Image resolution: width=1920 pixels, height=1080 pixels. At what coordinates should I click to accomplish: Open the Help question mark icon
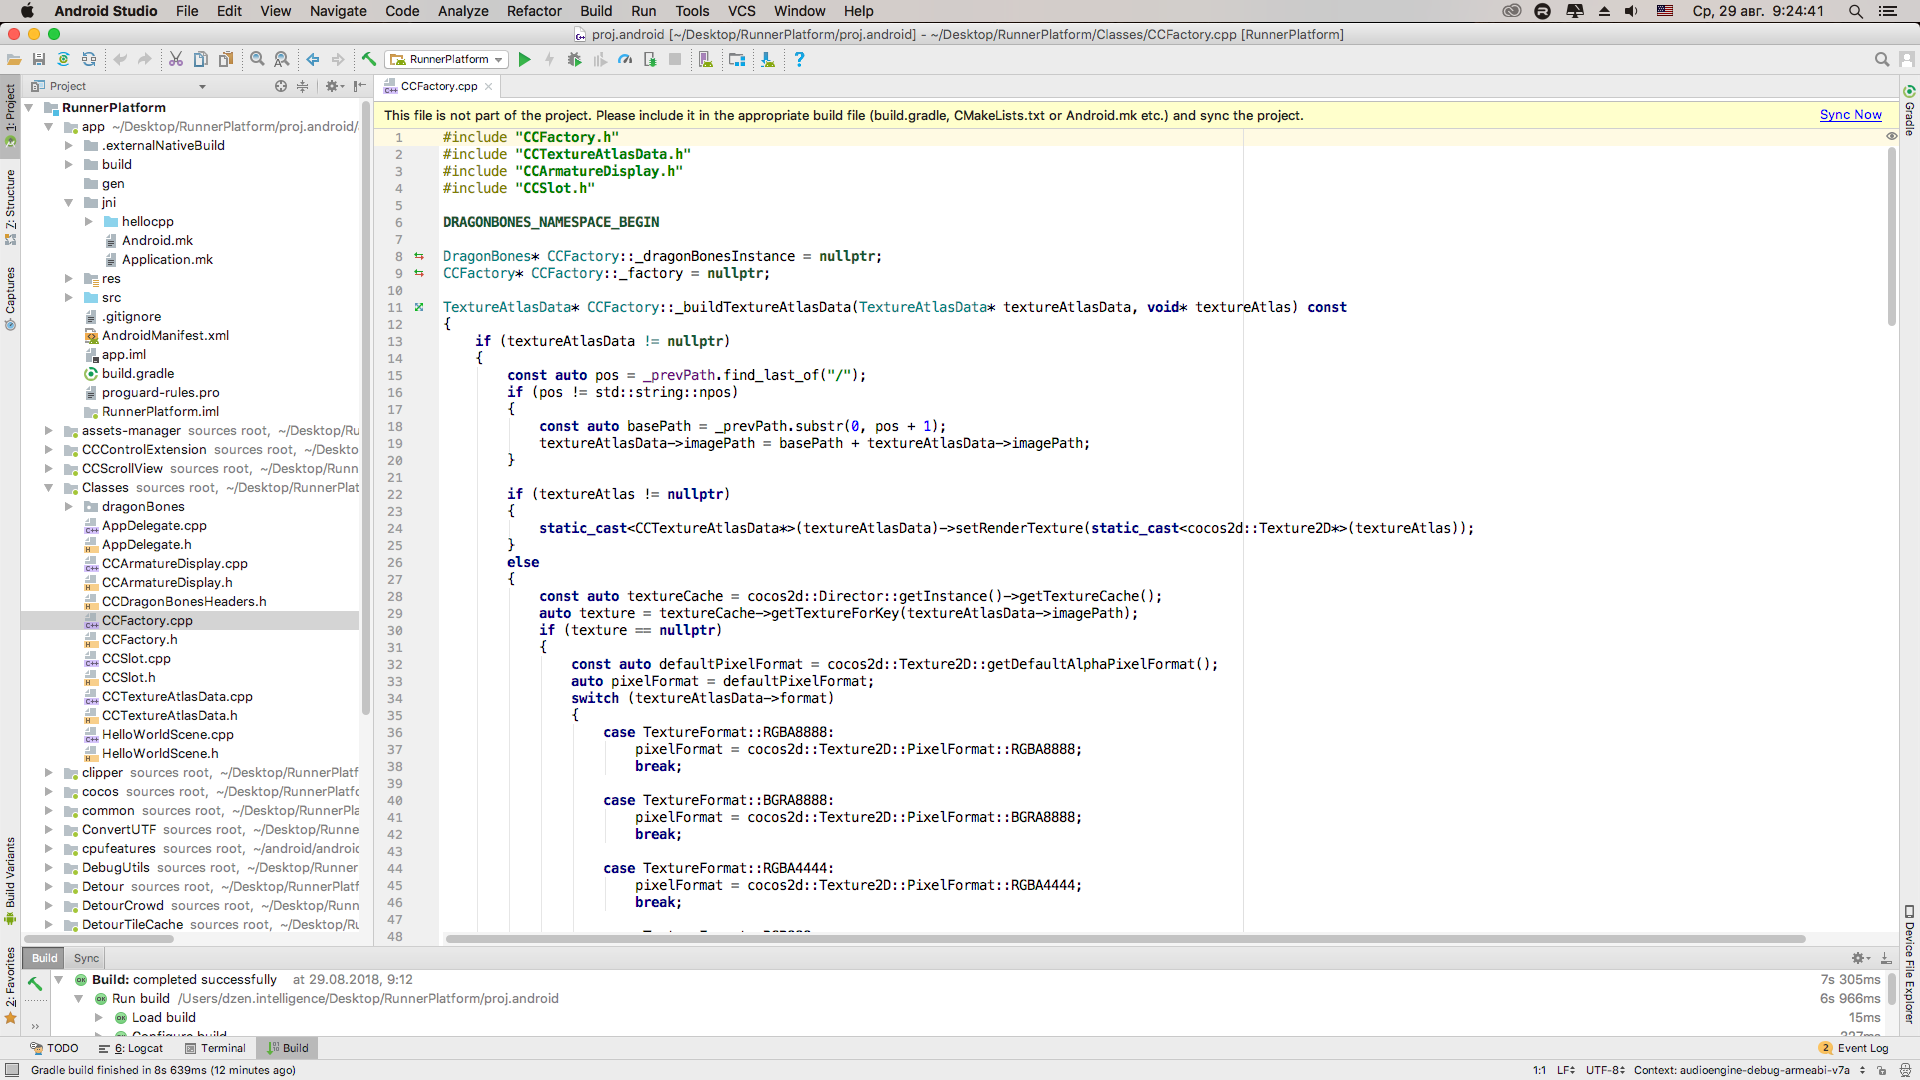click(799, 60)
